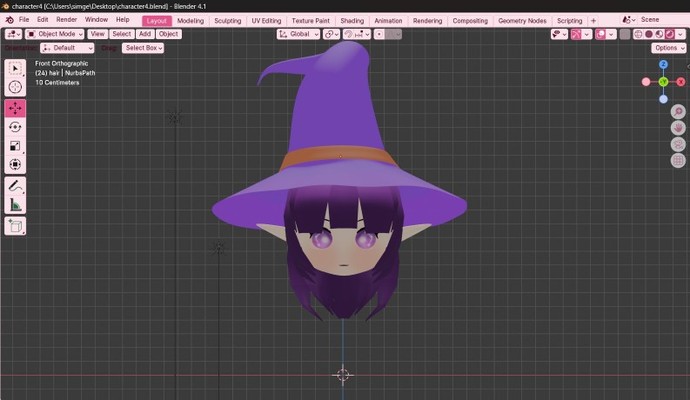Toggle X-ray mode button
This screenshot has height=400, width=690.
624,34
